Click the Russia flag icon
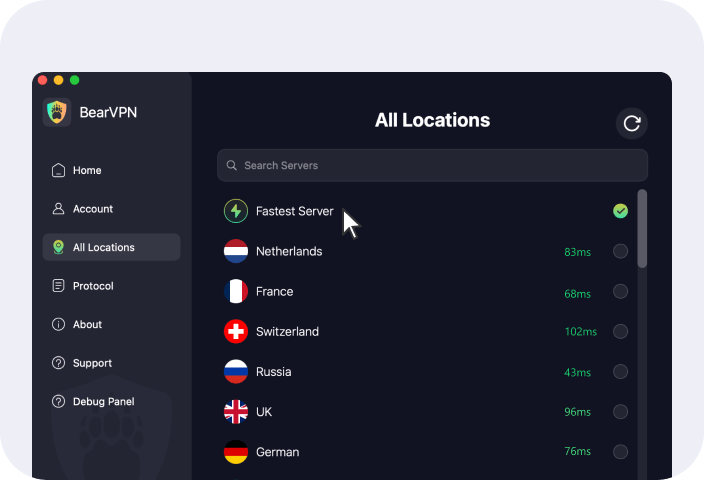This screenshot has height=480, width=704. coord(236,372)
